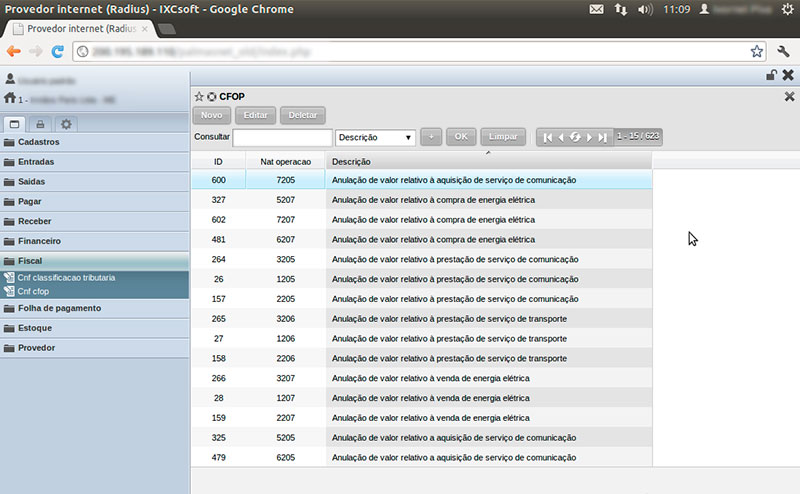Viewport: 800px width, 494px height.
Task: Click Nat operacao value 1207
Action: coord(286,398)
